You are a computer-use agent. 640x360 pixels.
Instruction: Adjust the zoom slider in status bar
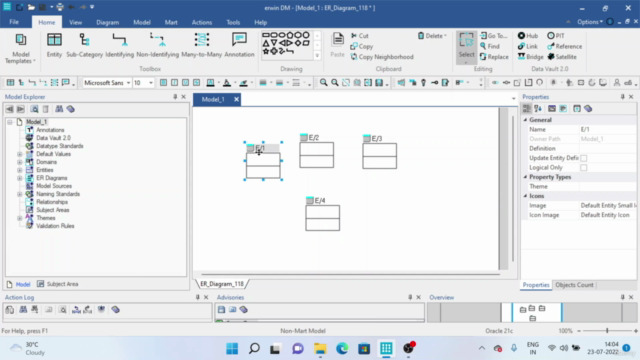coord(607,331)
